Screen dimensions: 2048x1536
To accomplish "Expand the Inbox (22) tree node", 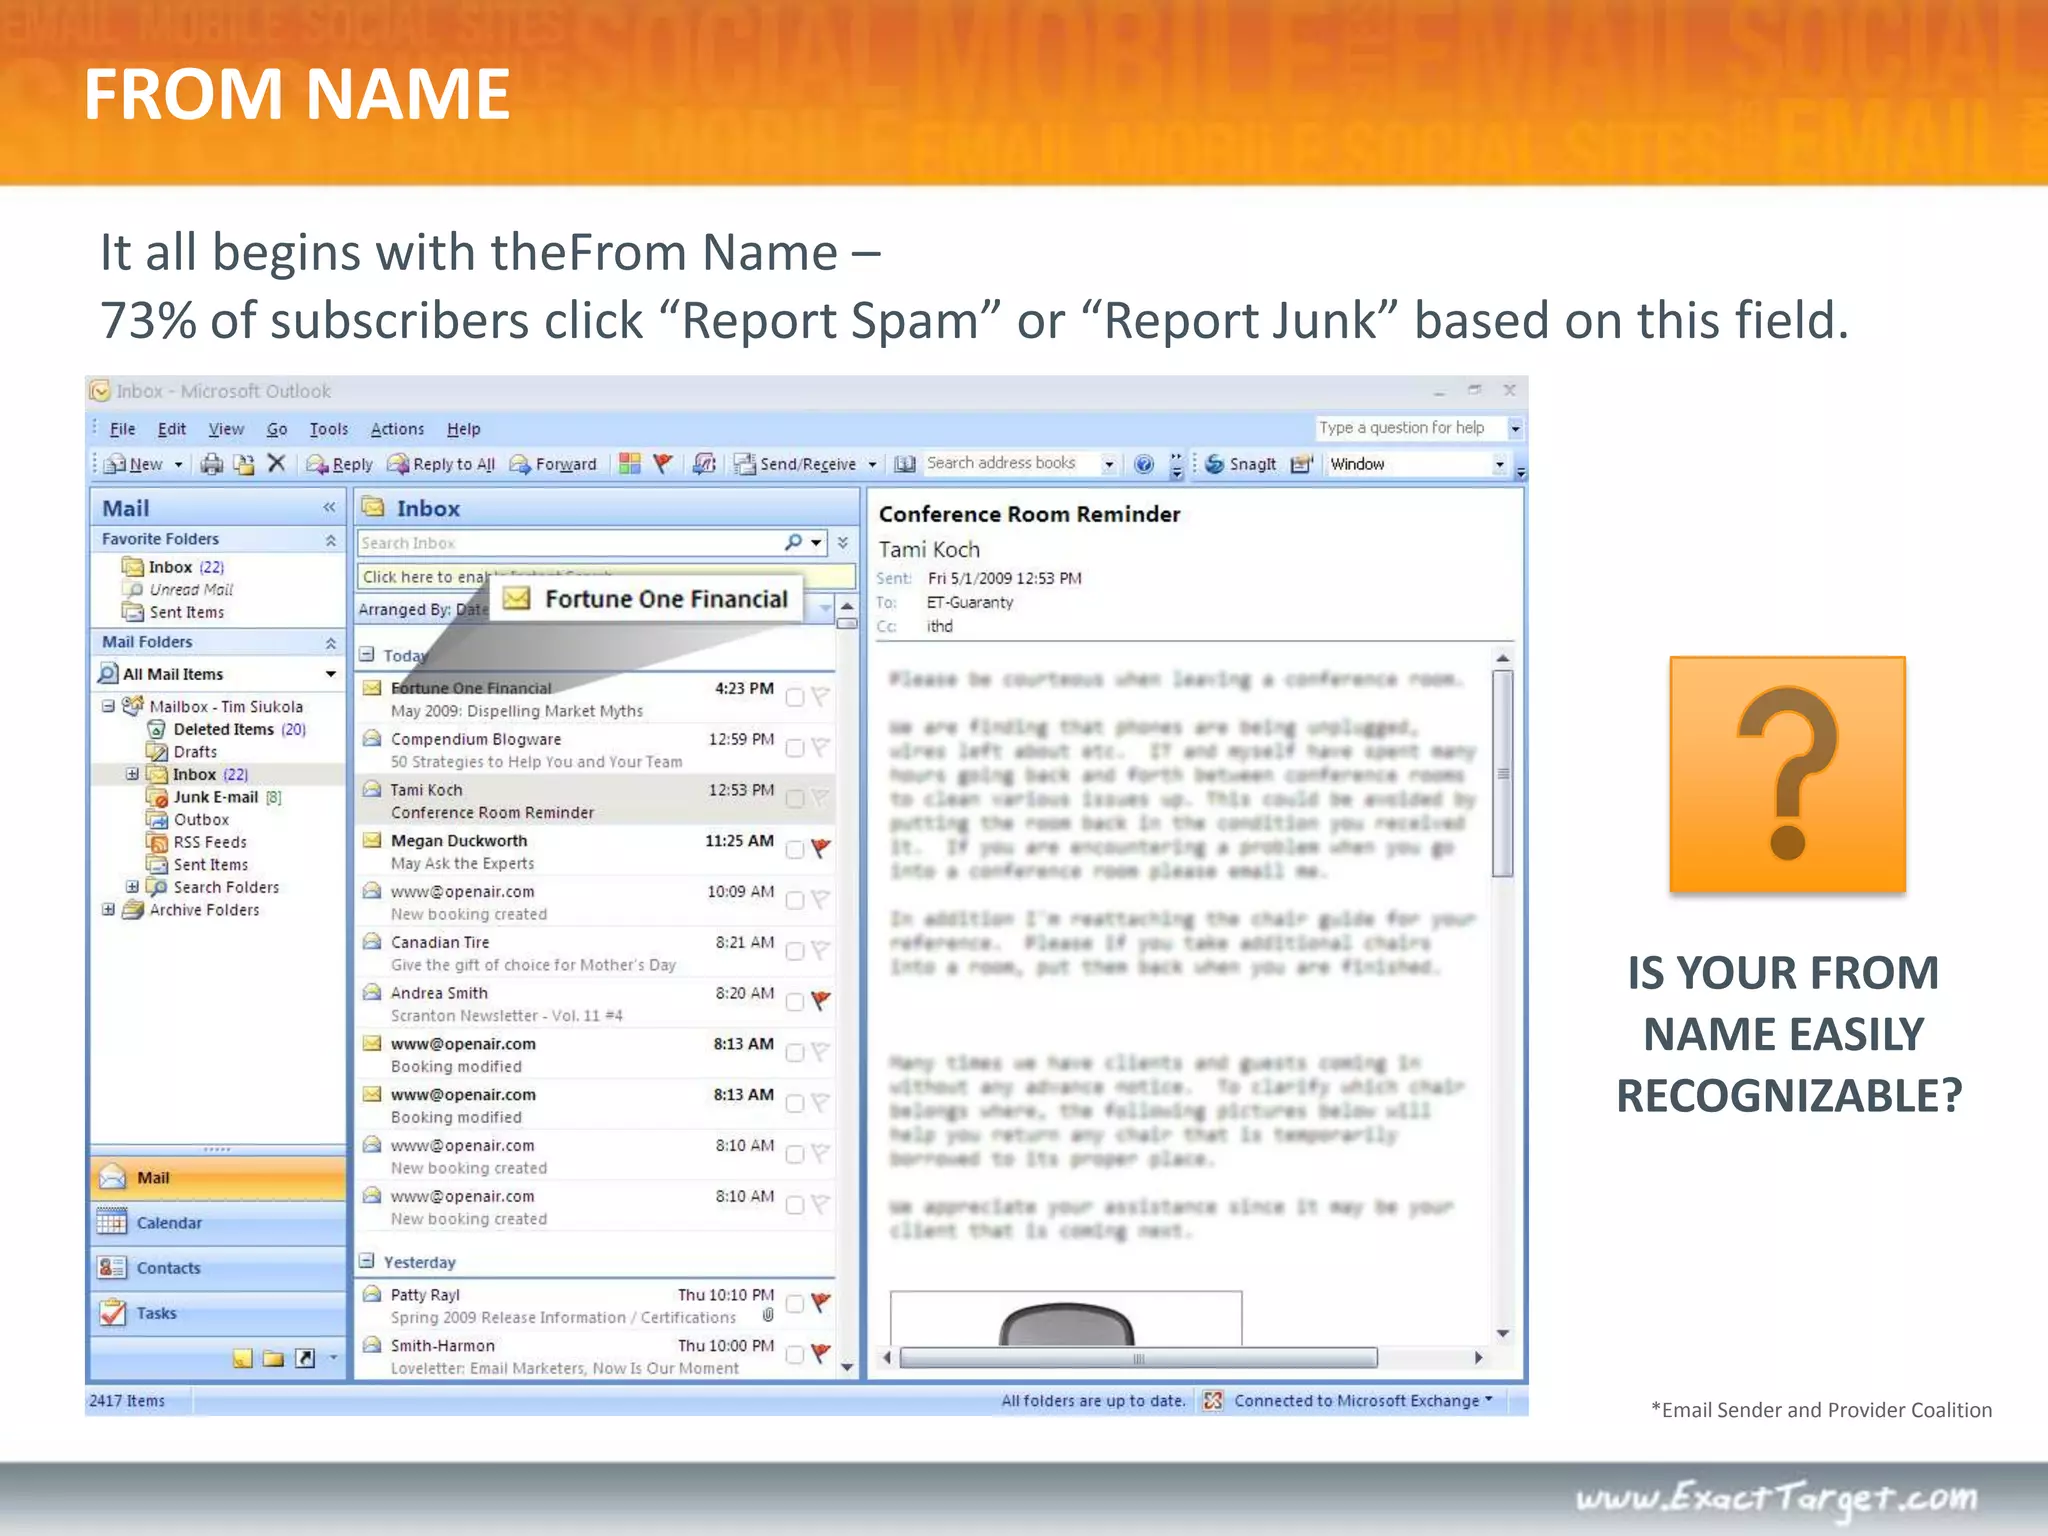I will point(132,774).
